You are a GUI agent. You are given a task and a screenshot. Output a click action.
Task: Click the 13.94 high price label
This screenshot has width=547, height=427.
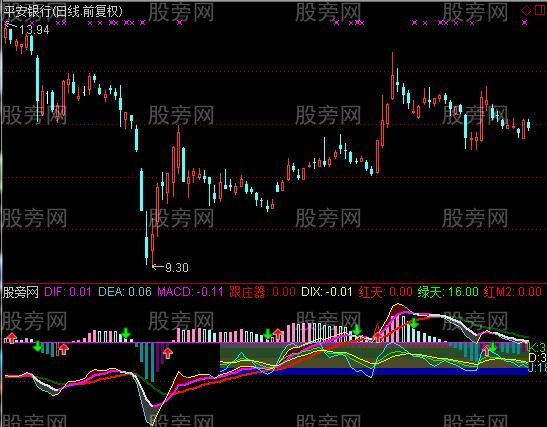(x=35, y=30)
